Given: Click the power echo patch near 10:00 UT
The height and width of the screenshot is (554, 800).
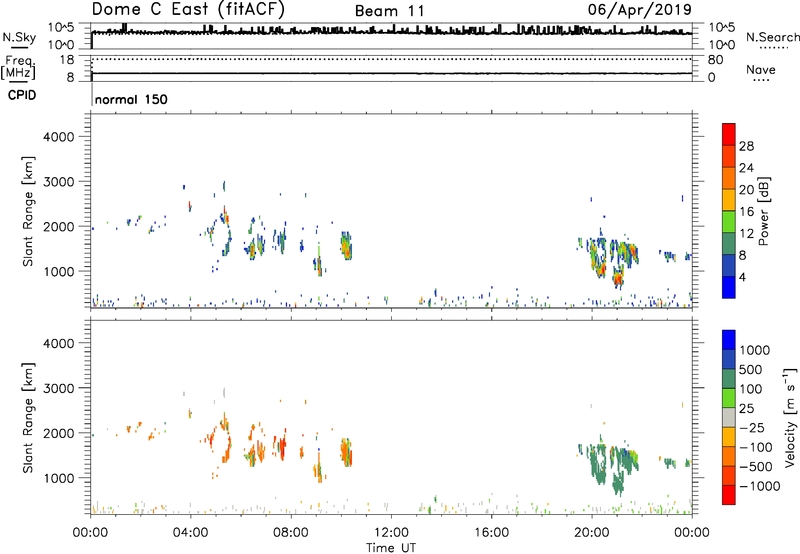Looking at the screenshot, I should [x=346, y=246].
